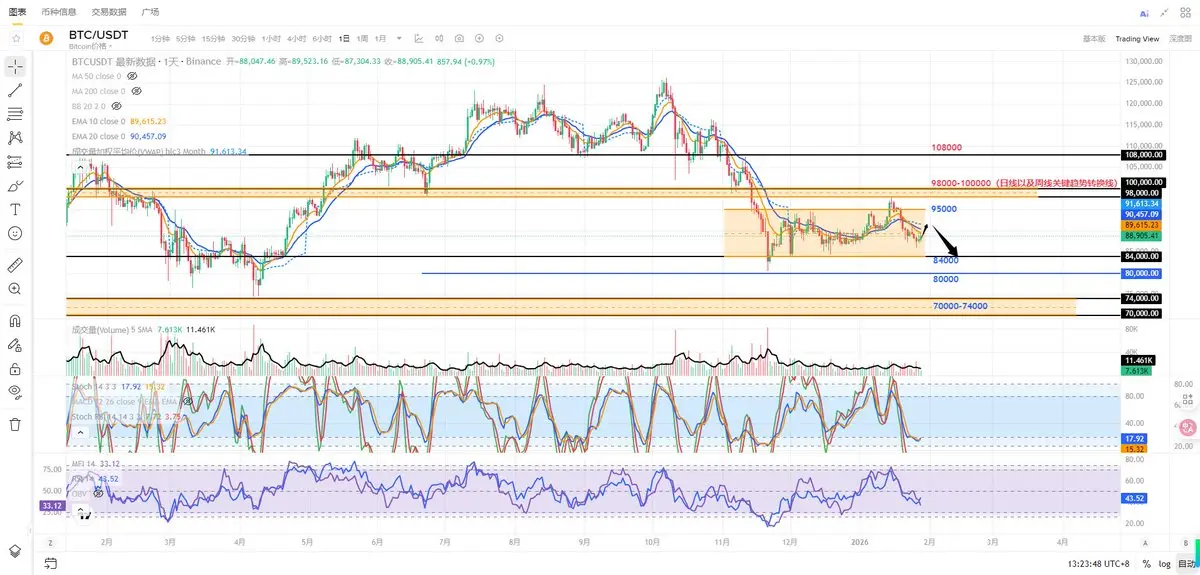
Task: Open the long/short position prediction tool
Action: [15, 161]
